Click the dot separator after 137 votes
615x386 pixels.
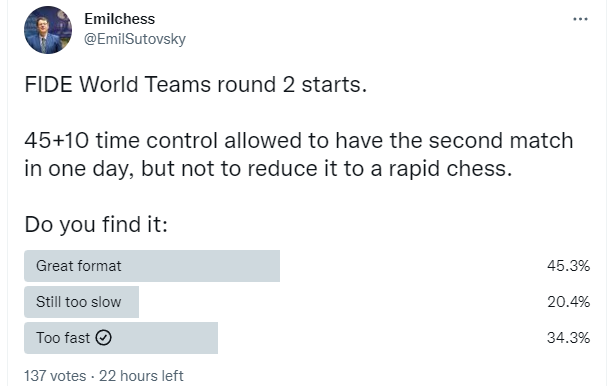[x=93, y=376]
